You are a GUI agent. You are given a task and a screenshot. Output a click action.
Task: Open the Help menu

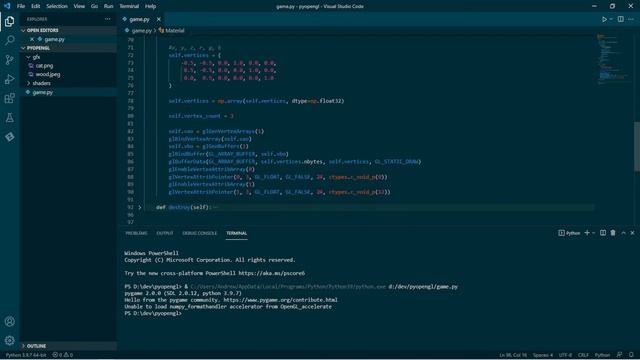coord(151,6)
